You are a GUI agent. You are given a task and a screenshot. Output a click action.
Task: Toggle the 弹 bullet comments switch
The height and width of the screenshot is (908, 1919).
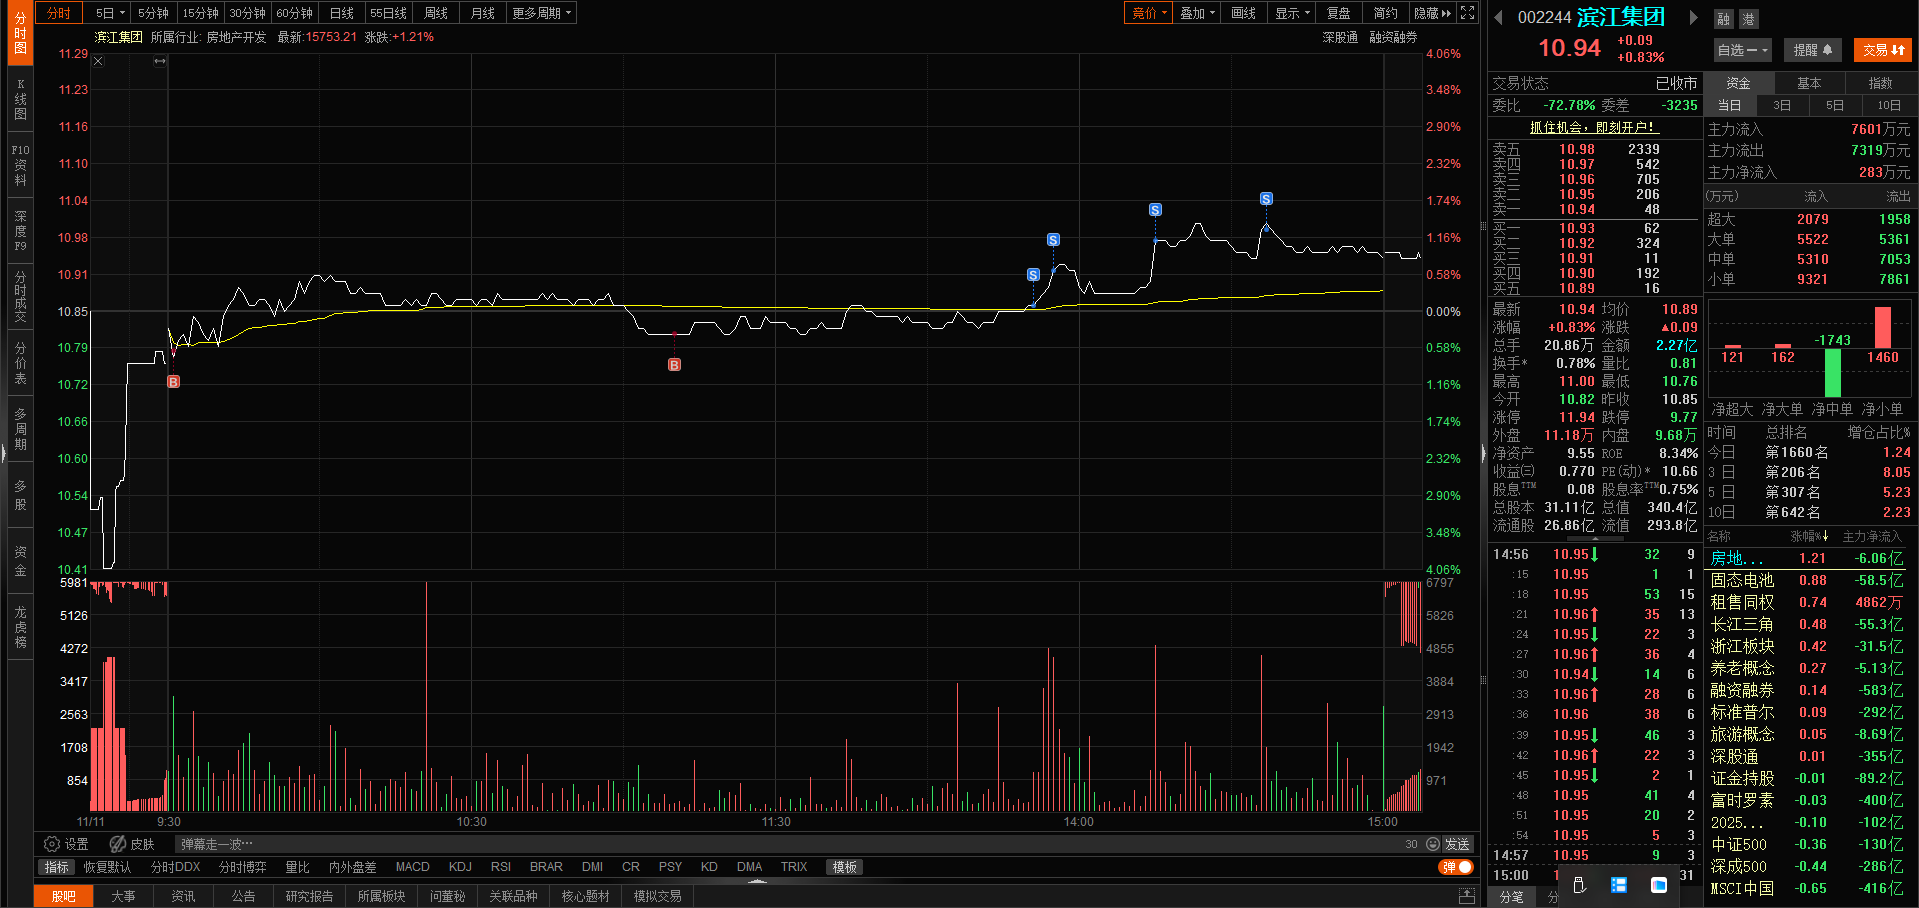[1456, 867]
